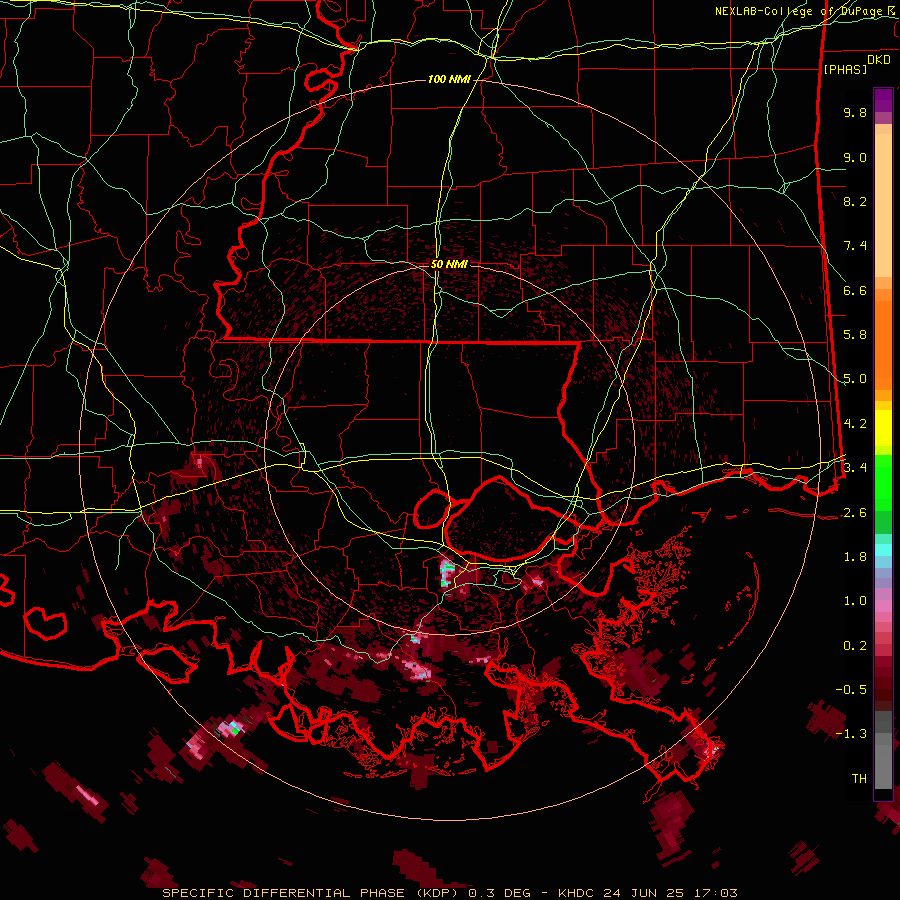Click the 9.0 value on the color scale
This screenshot has width=900, height=900.
pos(855,157)
